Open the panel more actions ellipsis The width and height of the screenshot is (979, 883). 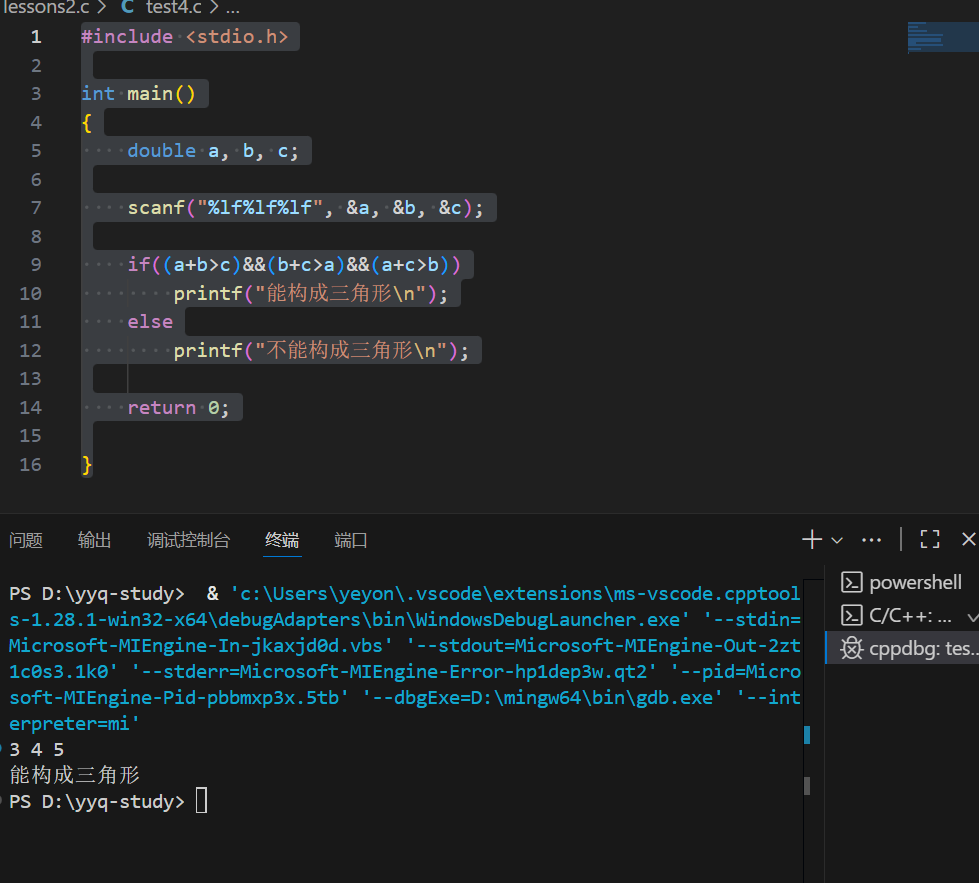click(871, 540)
